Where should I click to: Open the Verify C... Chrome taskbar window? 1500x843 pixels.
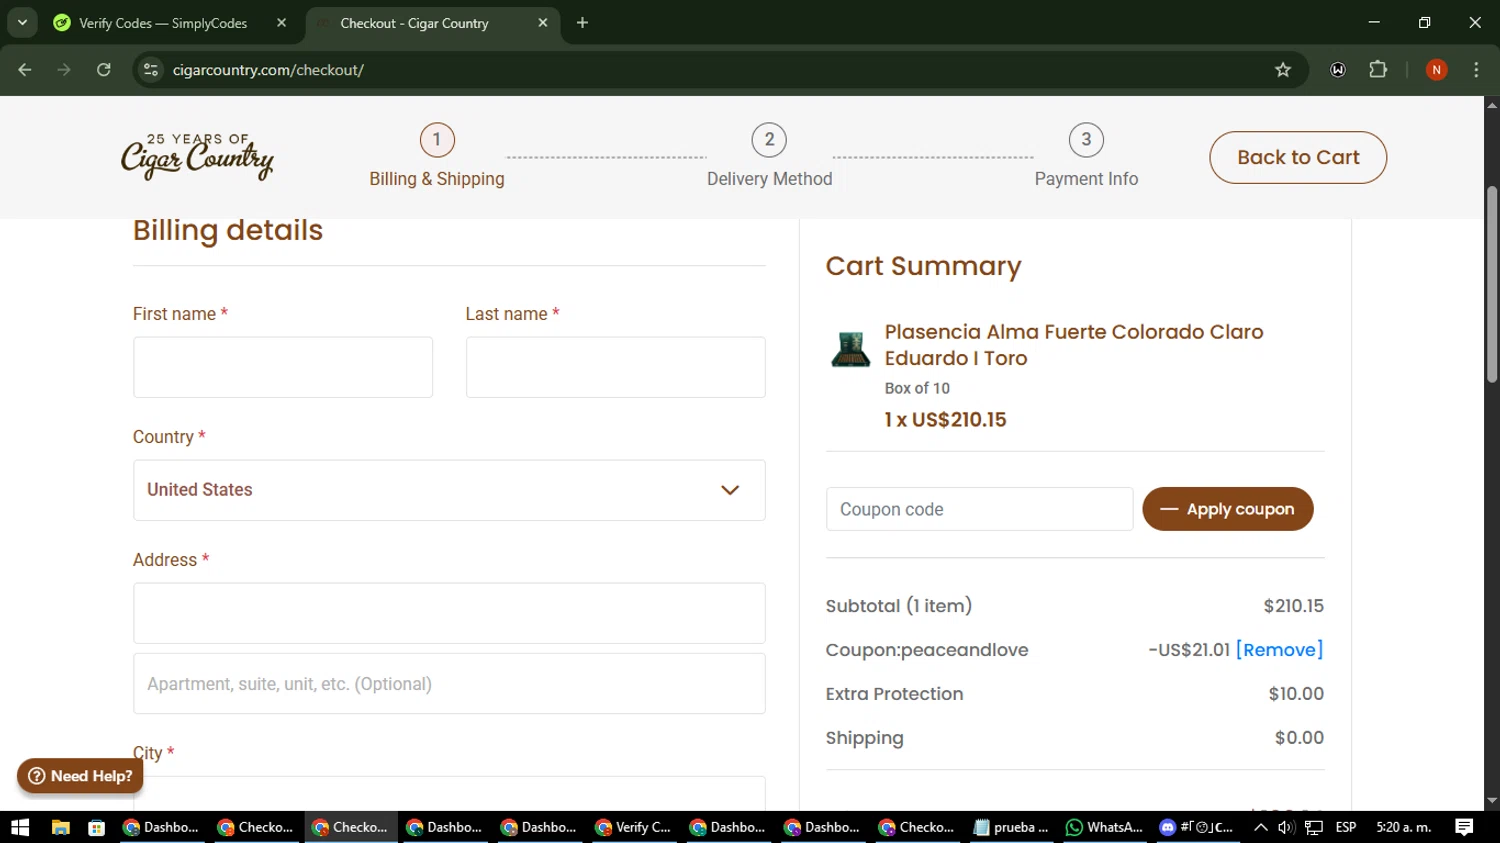click(633, 827)
